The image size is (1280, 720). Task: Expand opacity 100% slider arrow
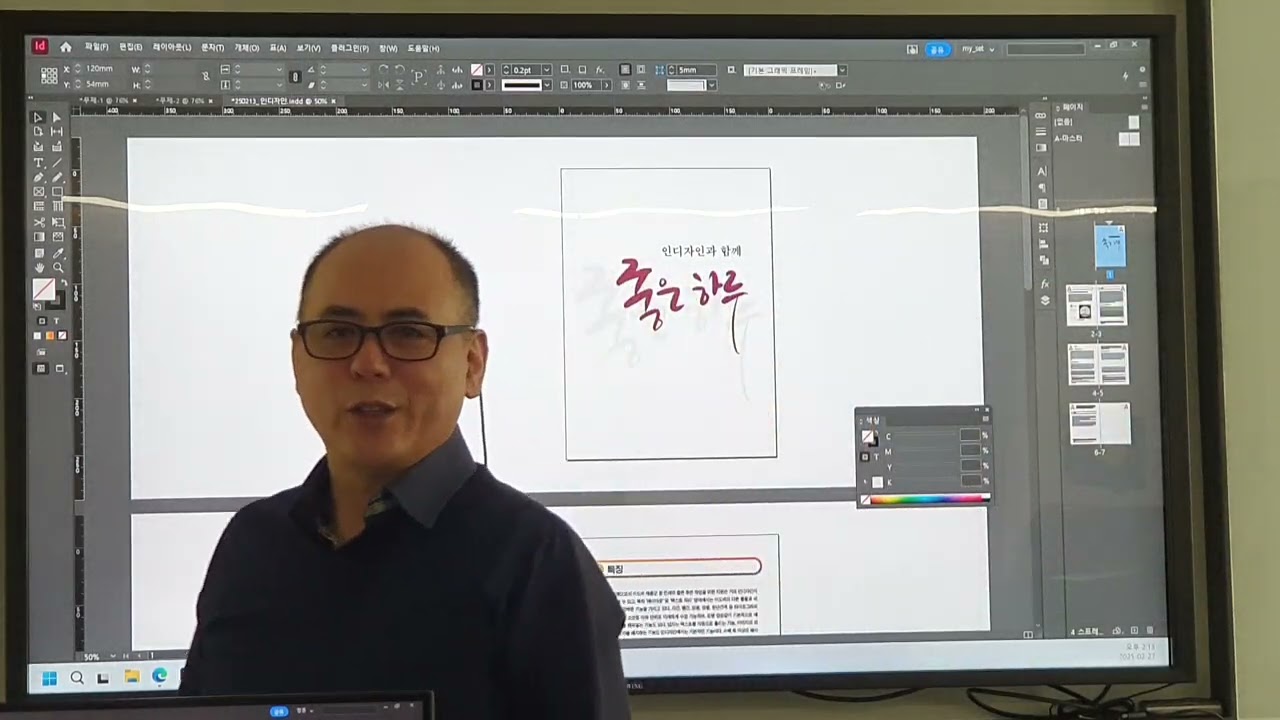pyautogui.click(x=608, y=85)
